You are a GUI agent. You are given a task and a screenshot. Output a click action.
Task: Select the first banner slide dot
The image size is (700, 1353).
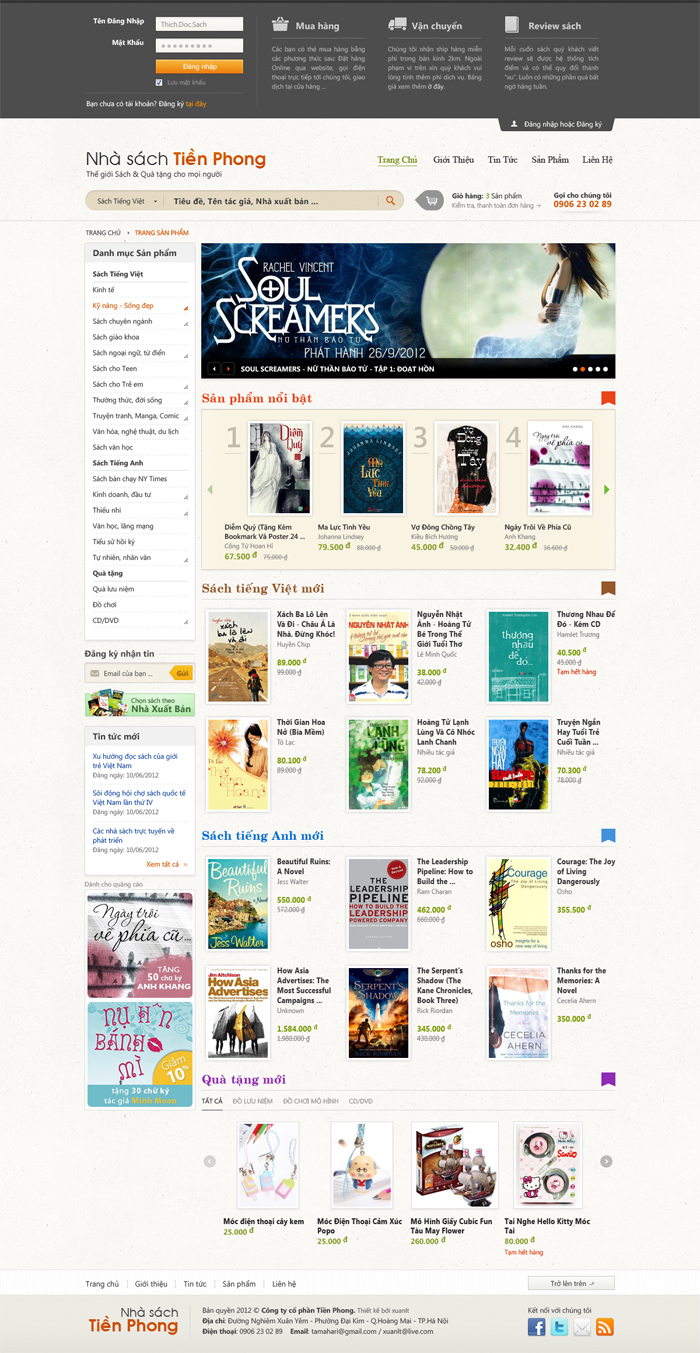(576, 369)
